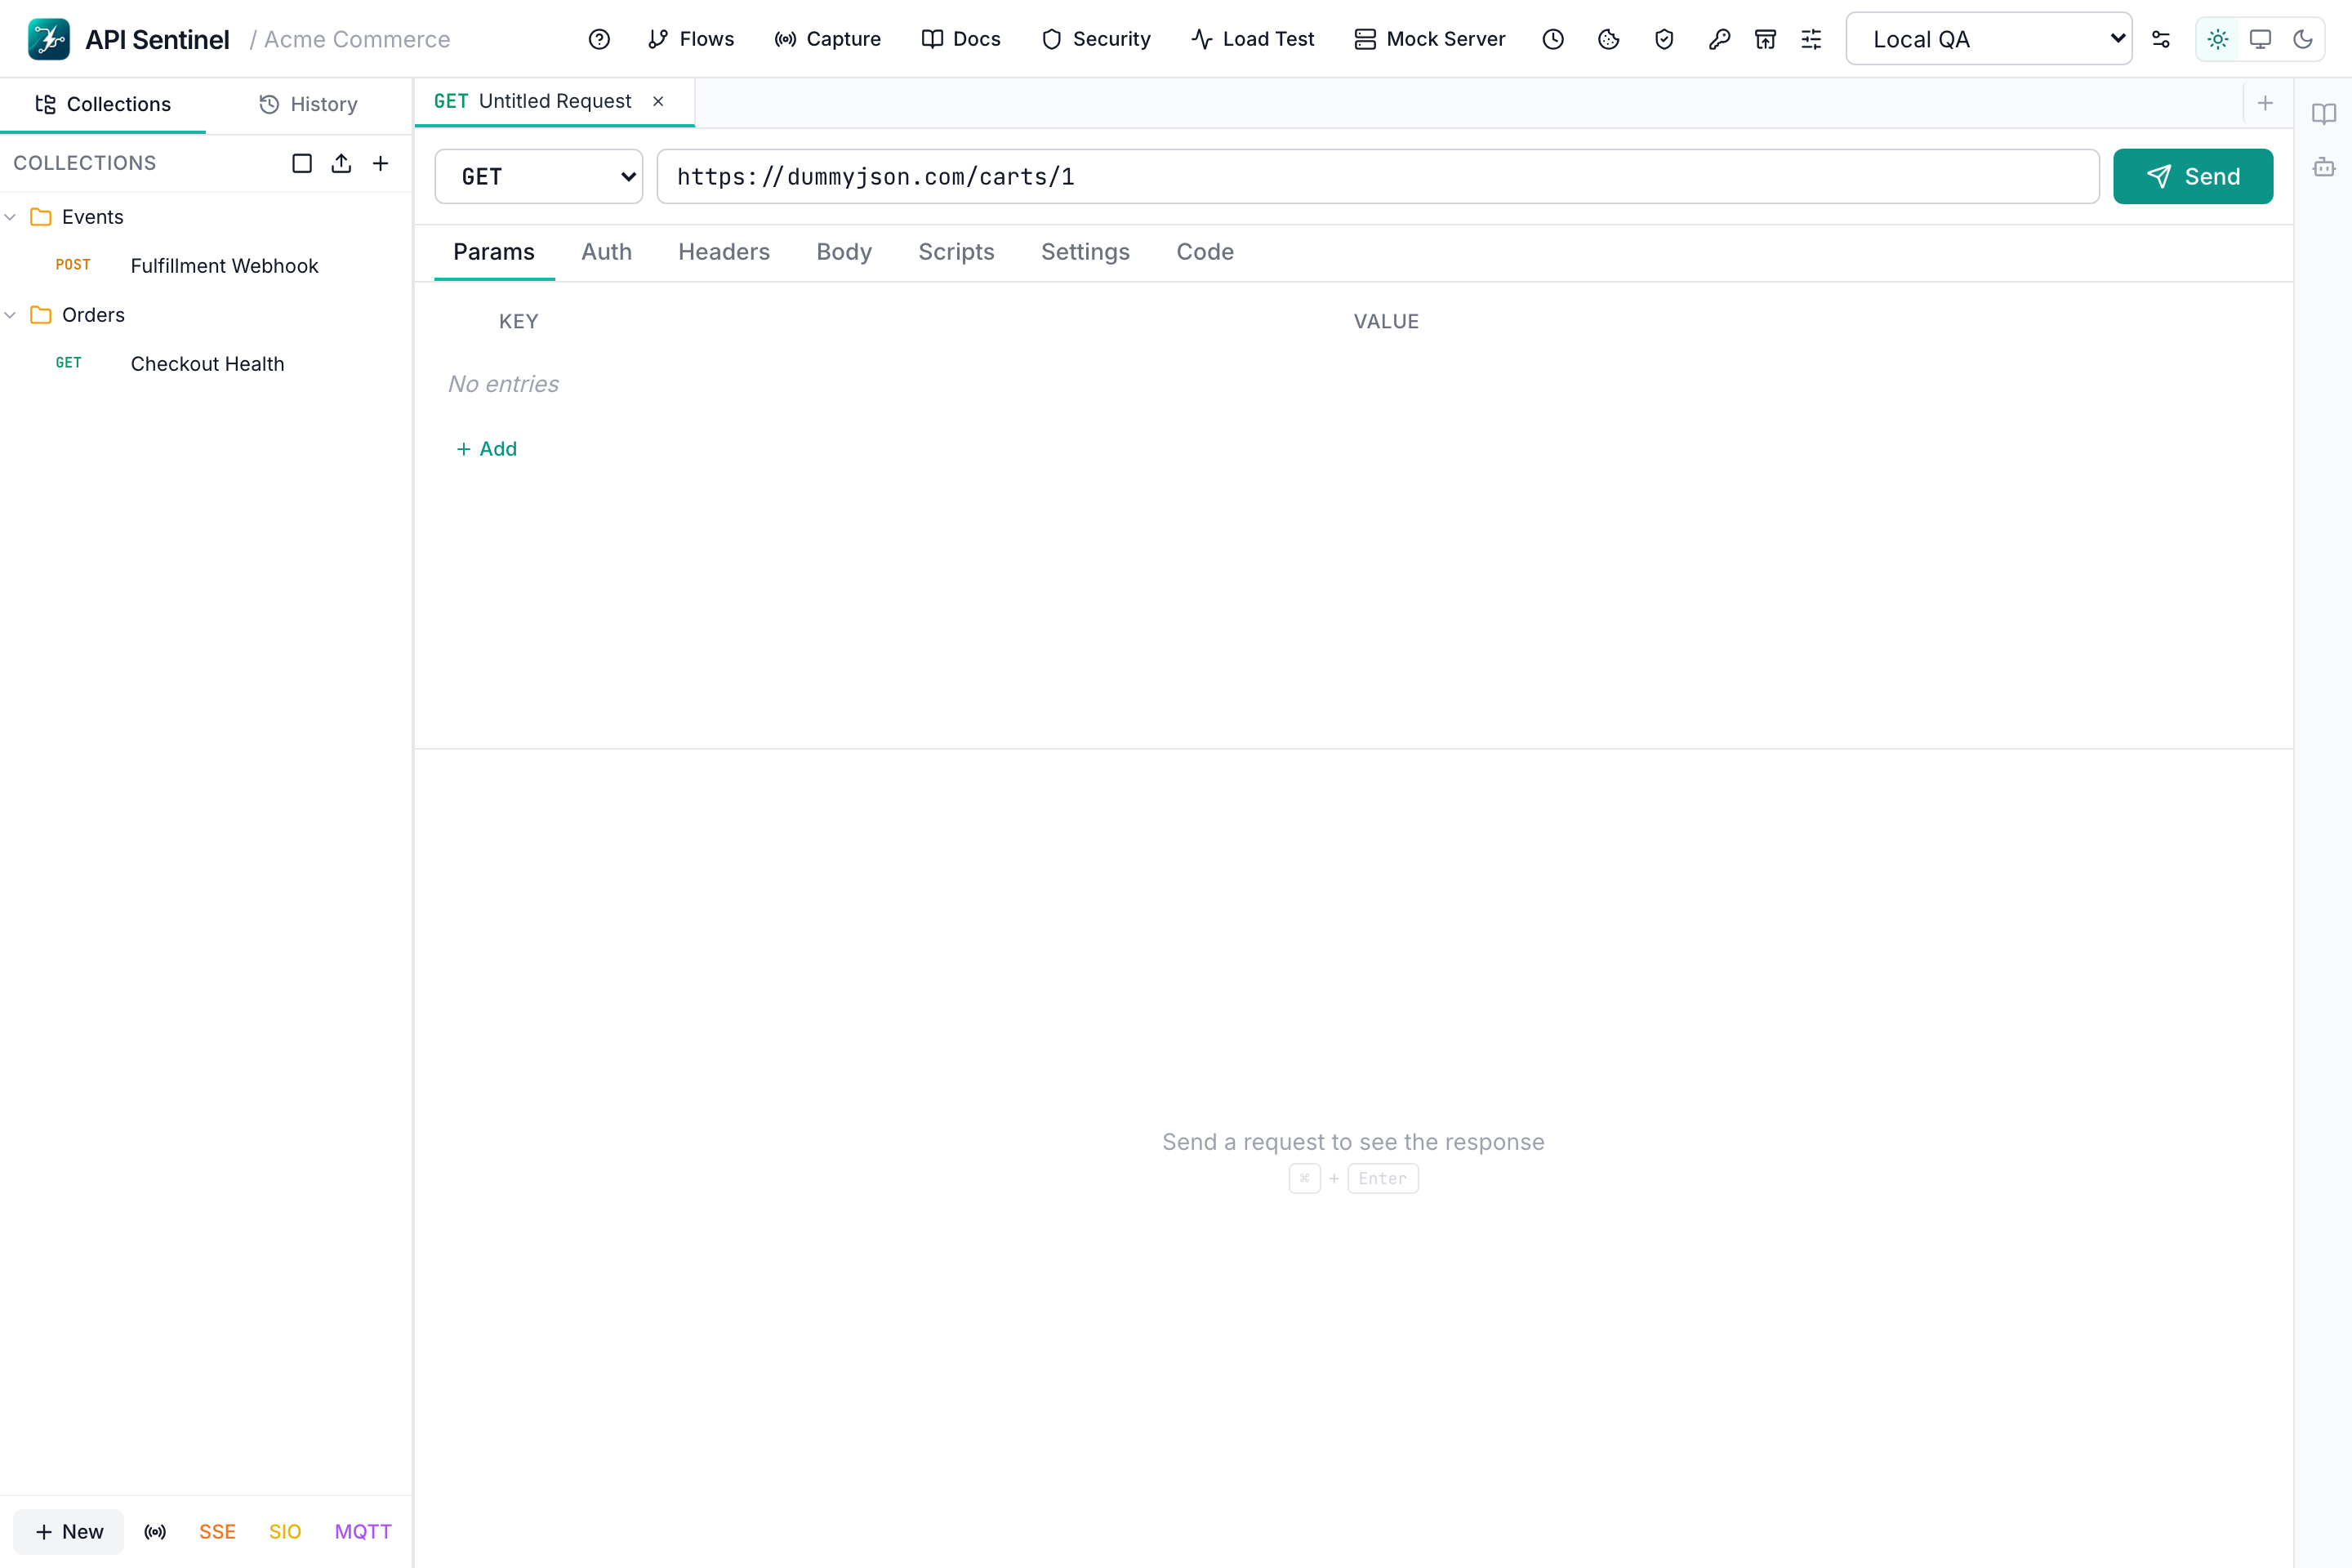This screenshot has width=2352, height=1568.
Task: Open the sliders preferences icon in toolbar
Action: 1811,39
